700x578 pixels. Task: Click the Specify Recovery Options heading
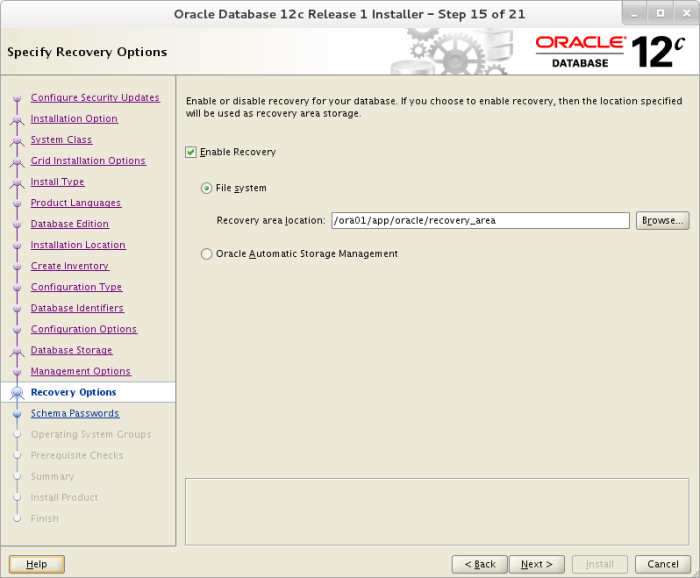point(87,52)
